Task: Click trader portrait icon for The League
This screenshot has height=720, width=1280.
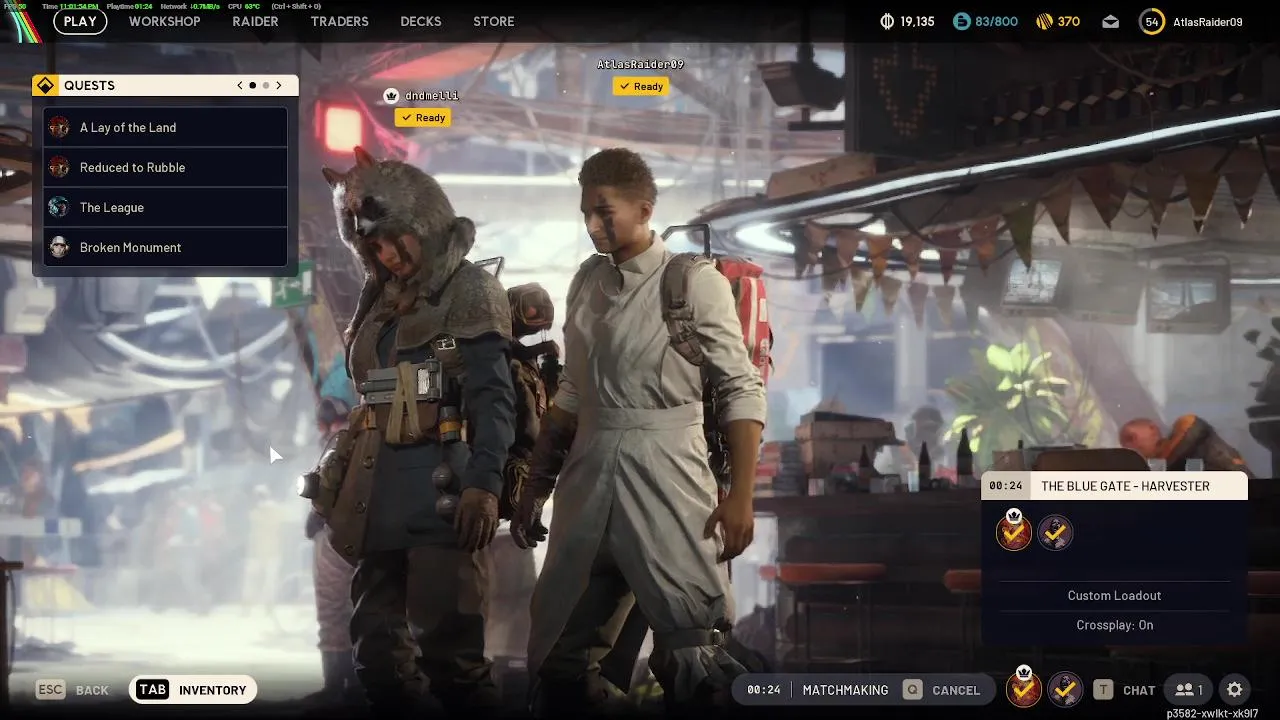Action: [59, 207]
